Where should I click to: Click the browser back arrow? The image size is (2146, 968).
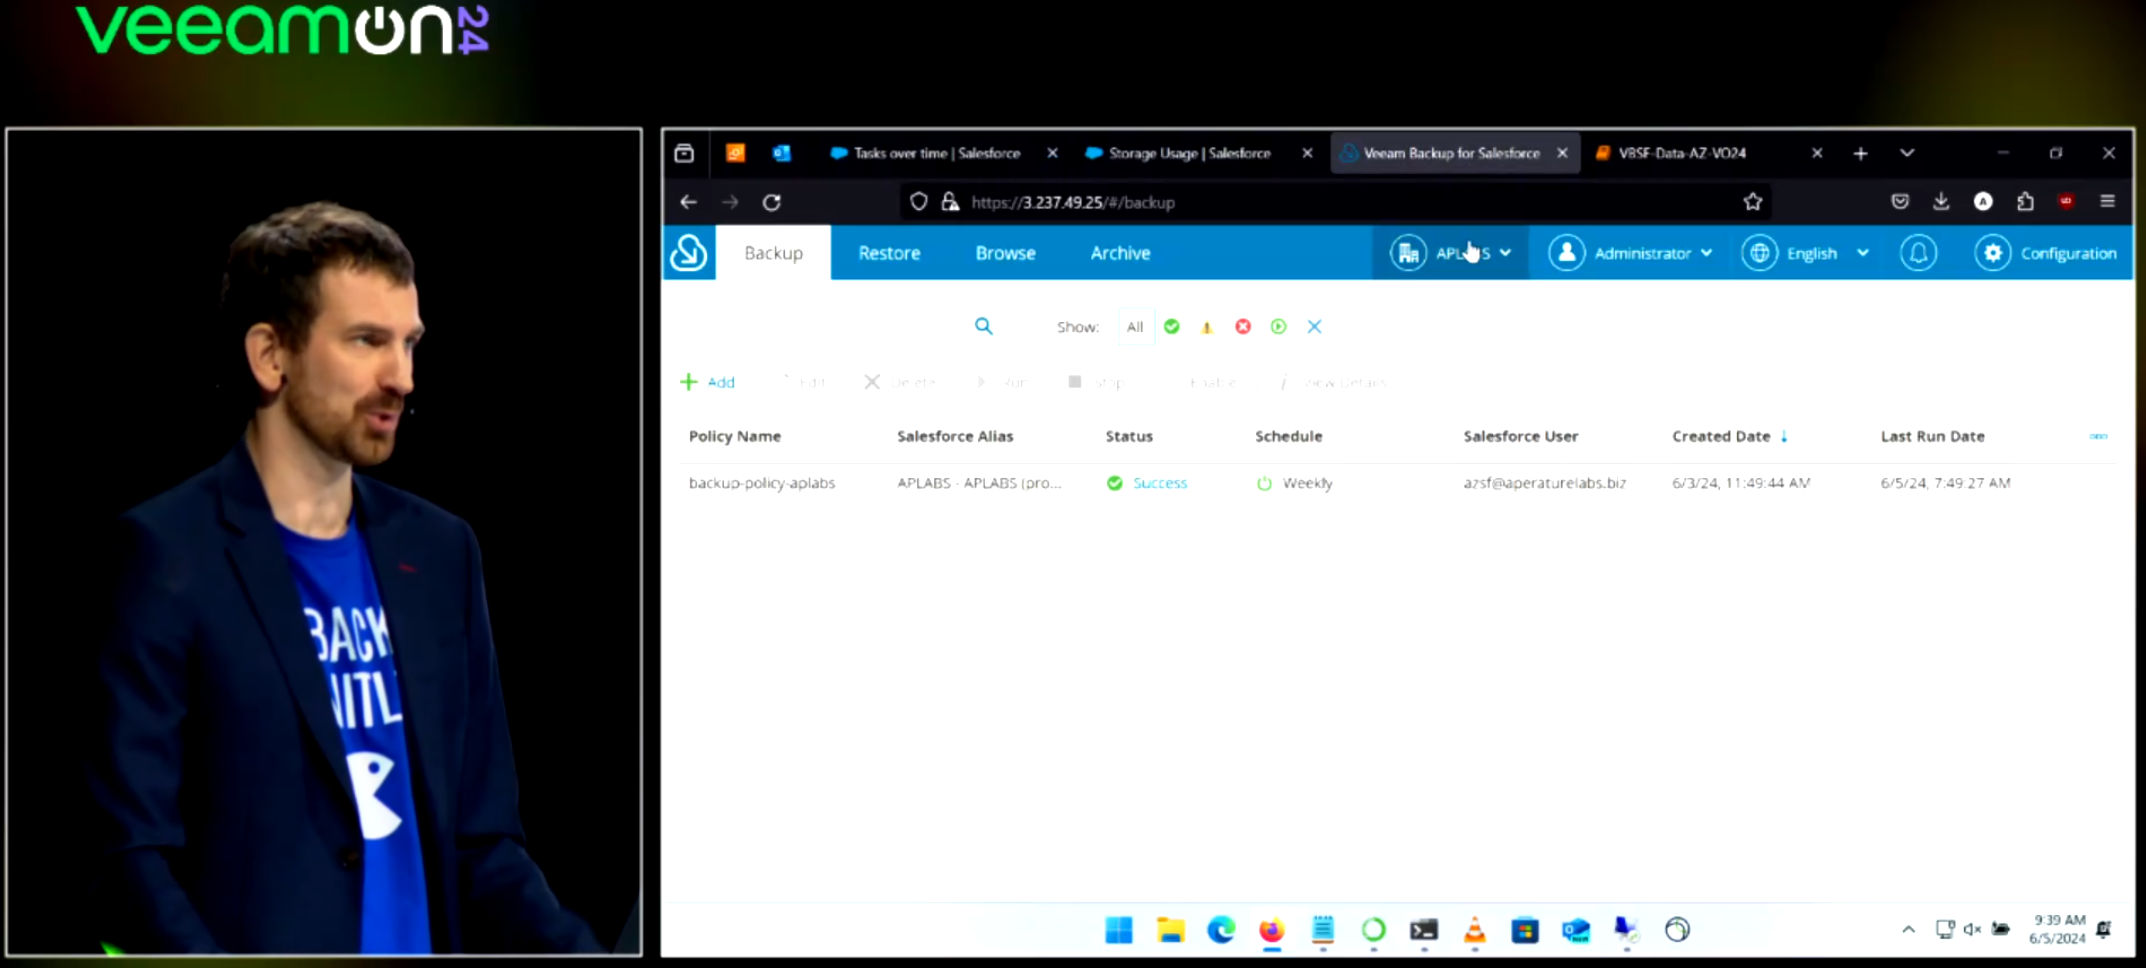click(688, 202)
